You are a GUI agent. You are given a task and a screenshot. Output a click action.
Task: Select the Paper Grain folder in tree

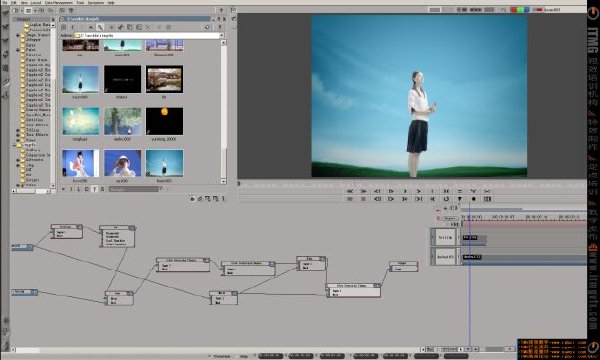pos(36,60)
